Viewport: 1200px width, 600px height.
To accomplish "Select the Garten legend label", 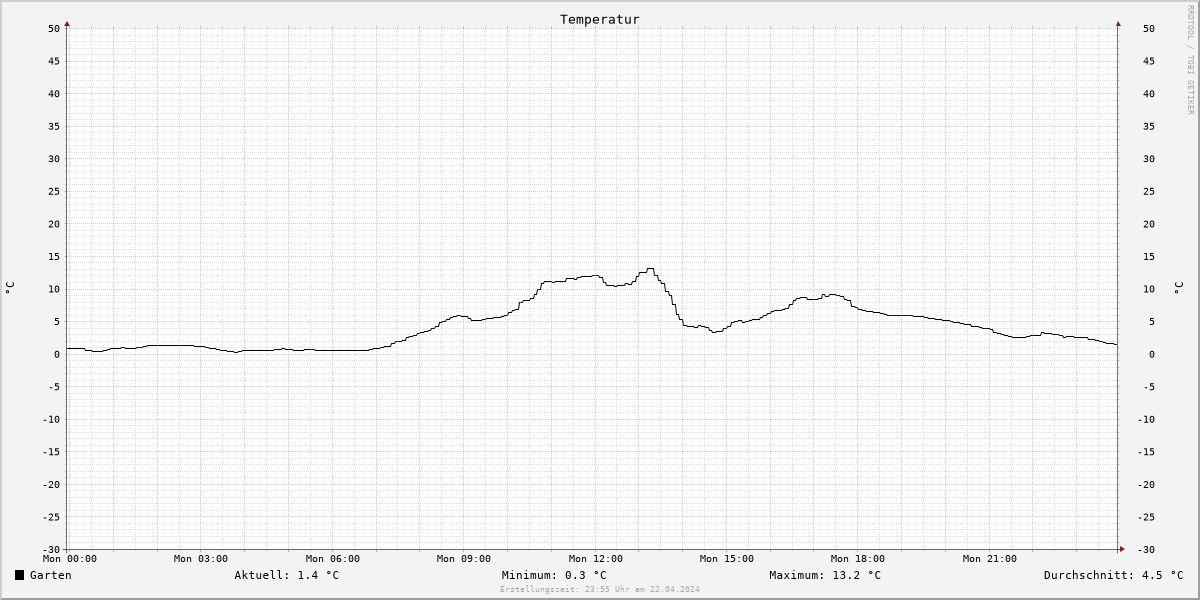I will coord(50,575).
